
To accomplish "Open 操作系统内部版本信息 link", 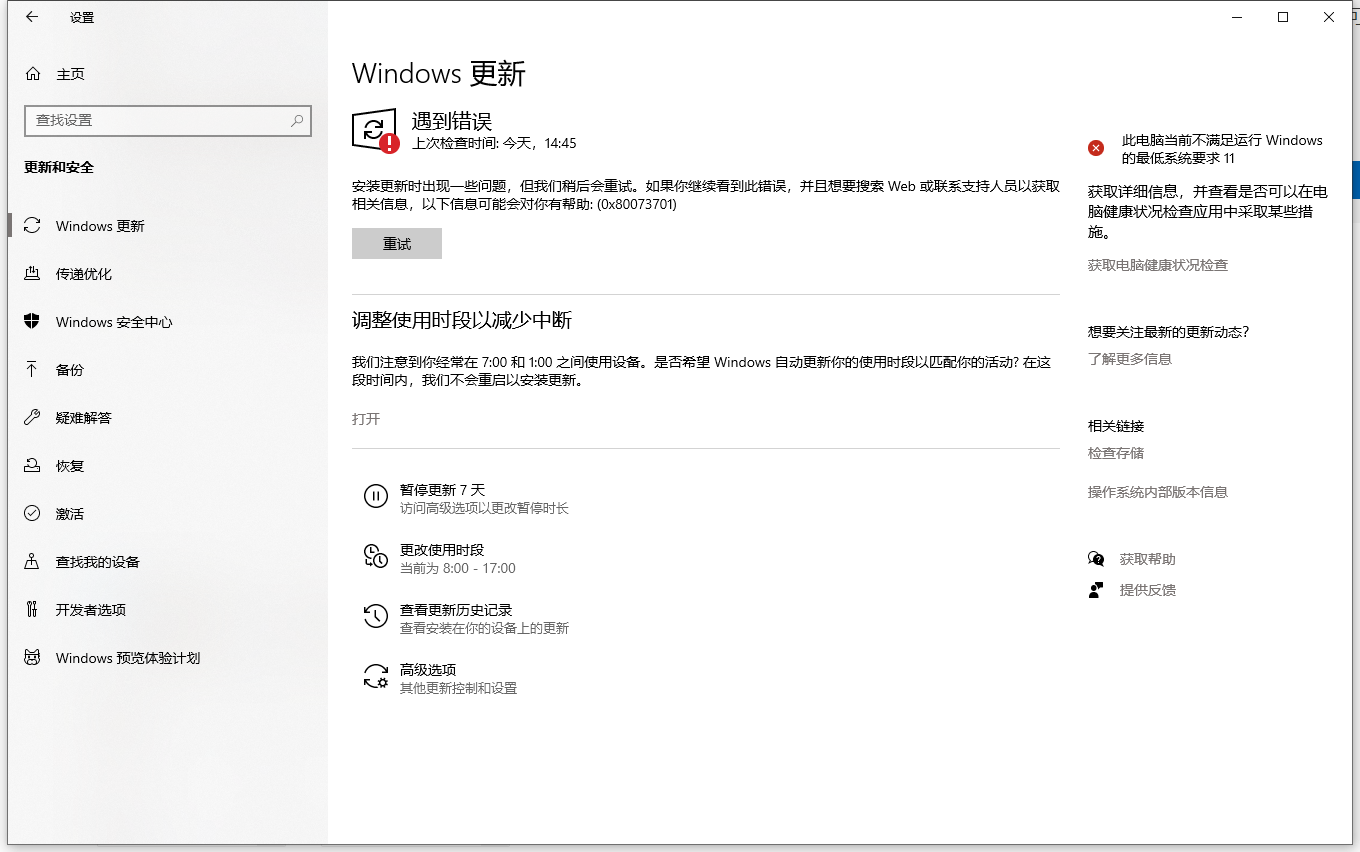I will click(x=1157, y=492).
